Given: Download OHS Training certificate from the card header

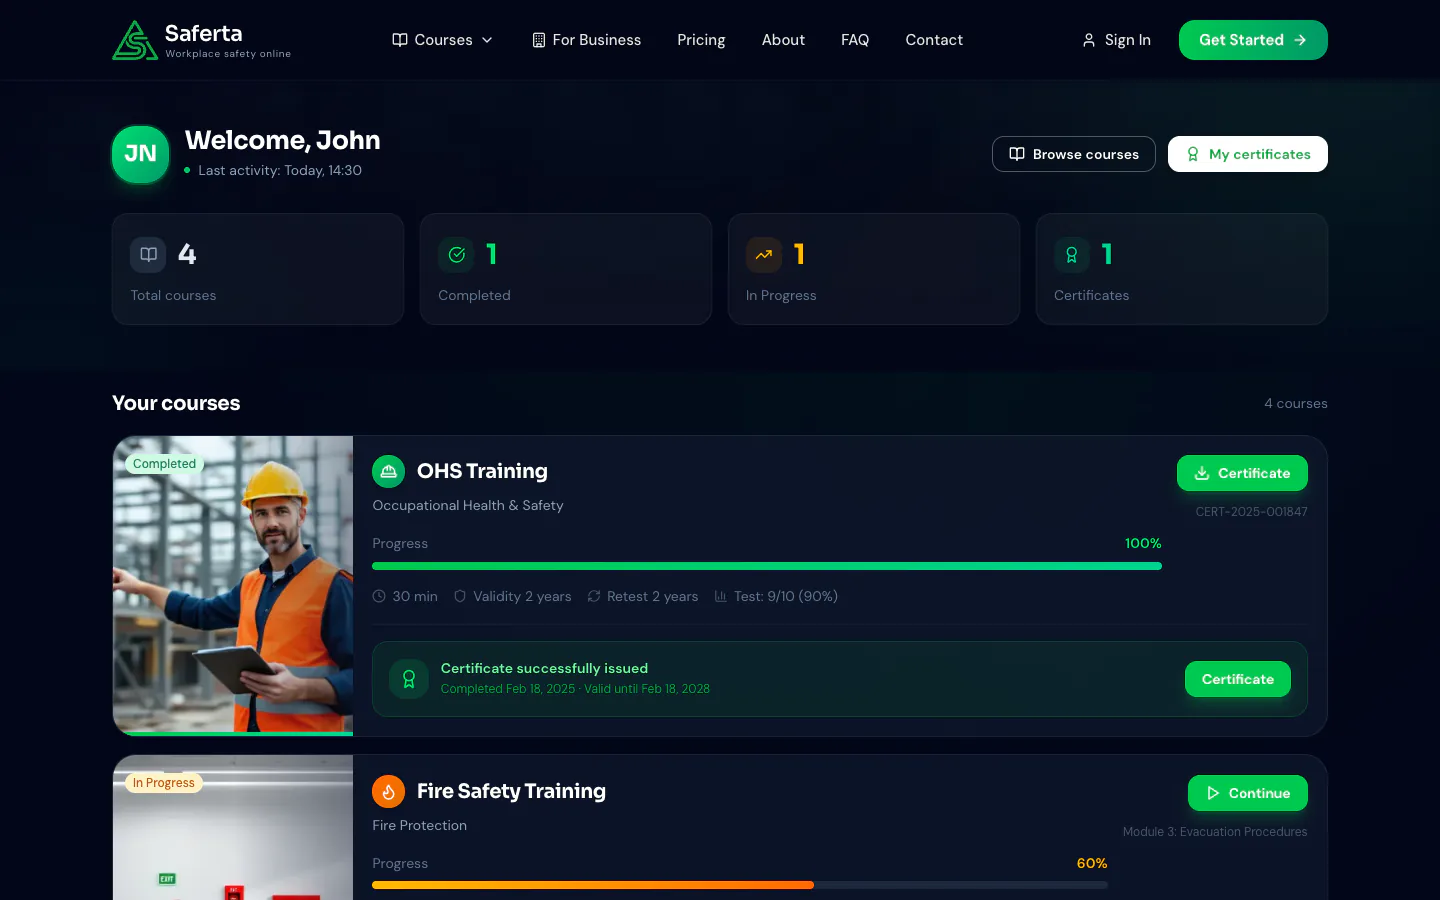Looking at the screenshot, I should tap(1242, 473).
